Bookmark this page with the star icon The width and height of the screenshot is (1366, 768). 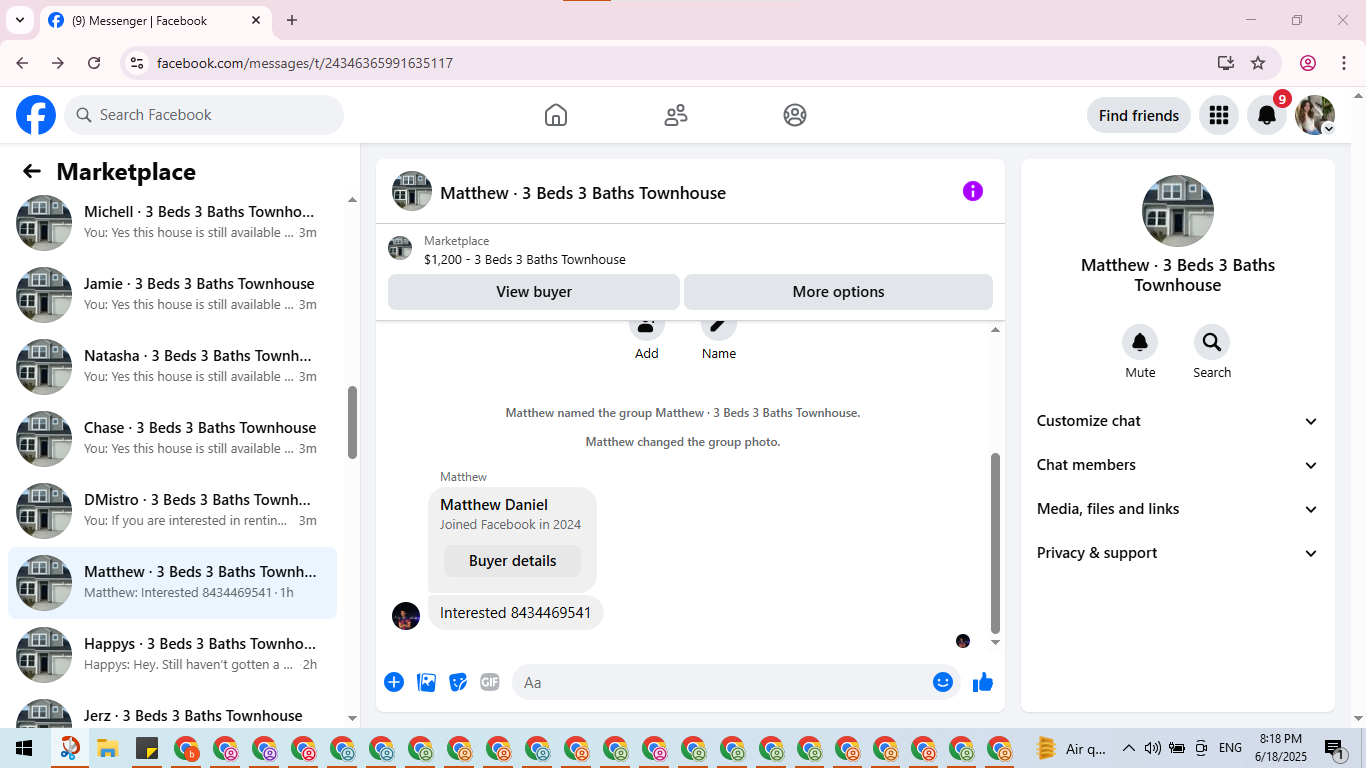pyautogui.click(x=1258, y=63)
